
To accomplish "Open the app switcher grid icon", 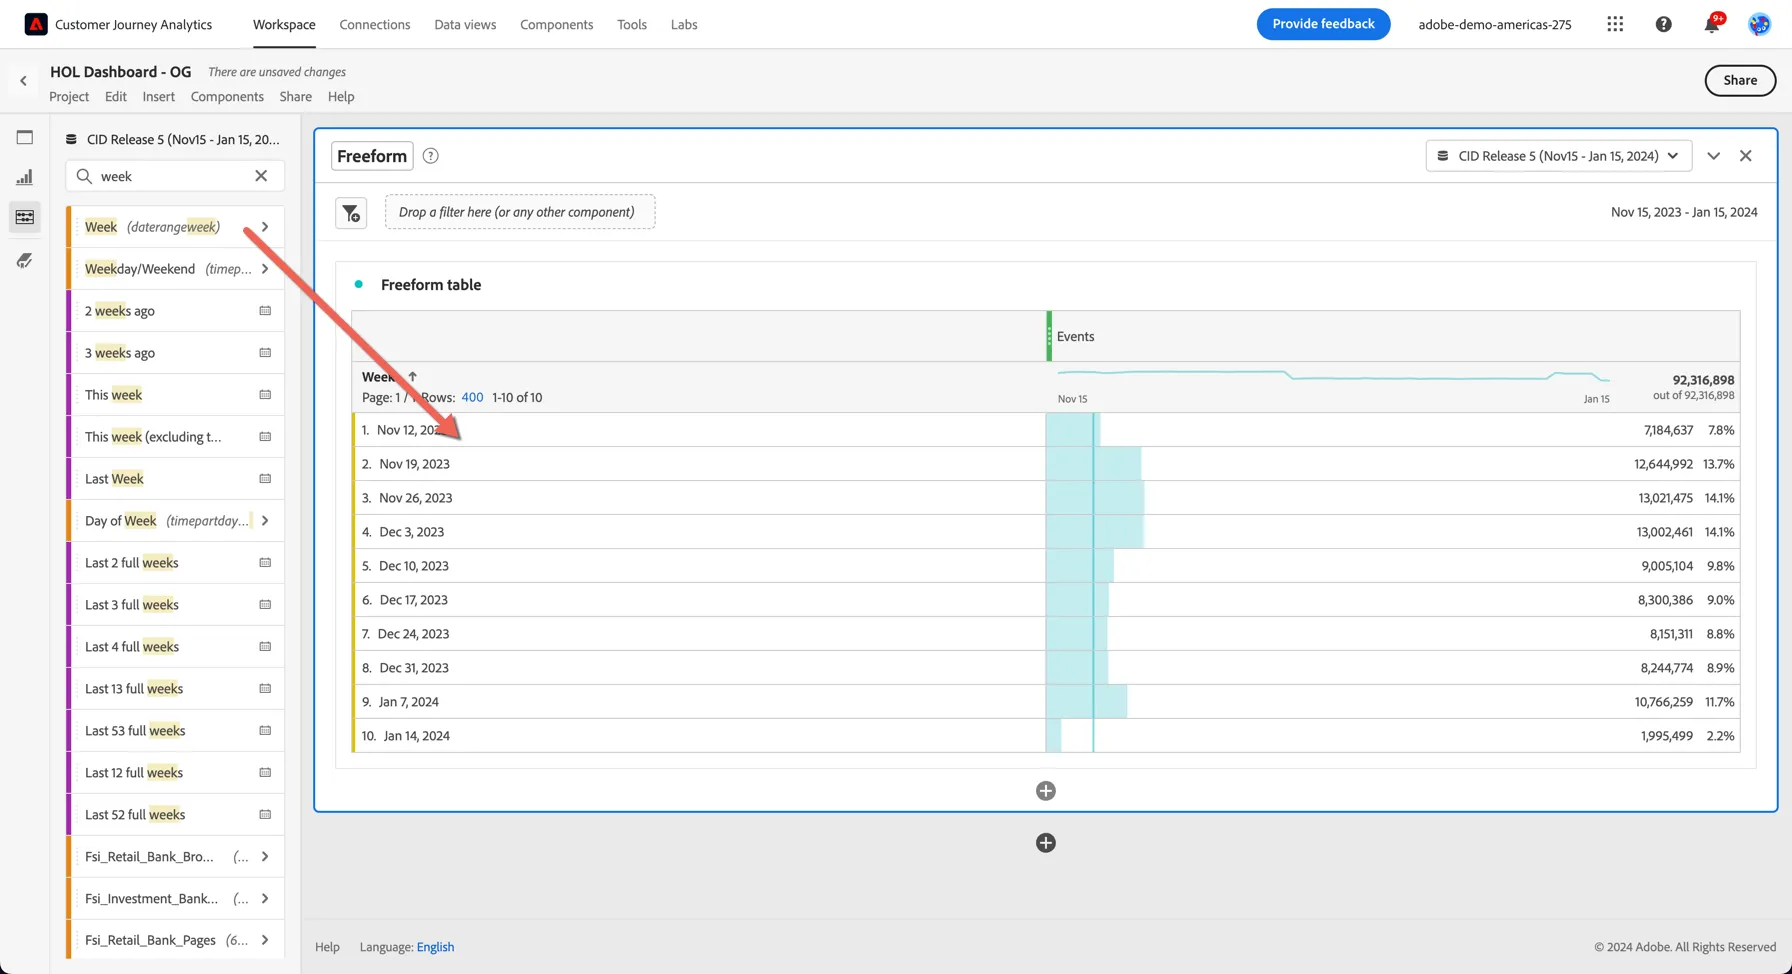I will pos(1615,24).
